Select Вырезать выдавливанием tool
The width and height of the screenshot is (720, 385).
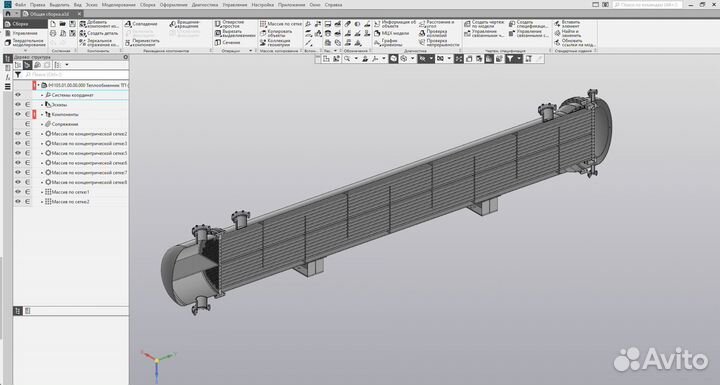click(235, 34)
